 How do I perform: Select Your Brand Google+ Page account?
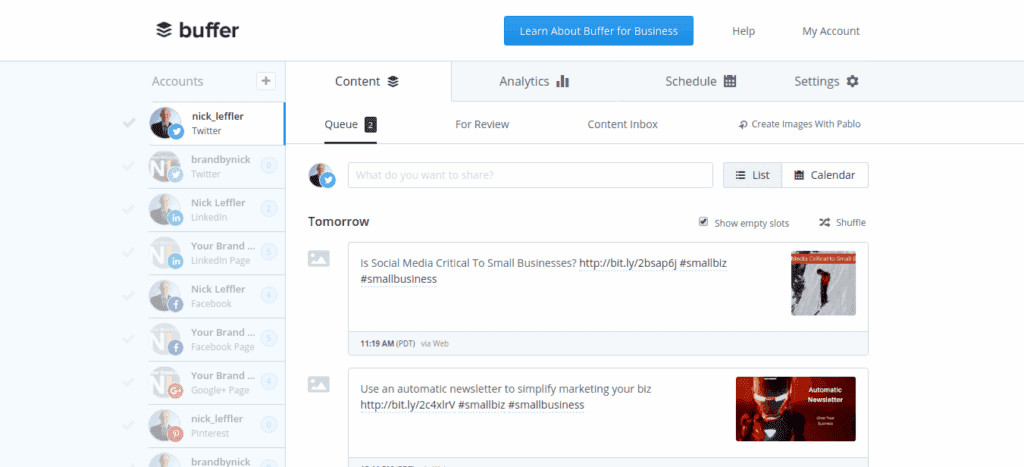[217, 381]
